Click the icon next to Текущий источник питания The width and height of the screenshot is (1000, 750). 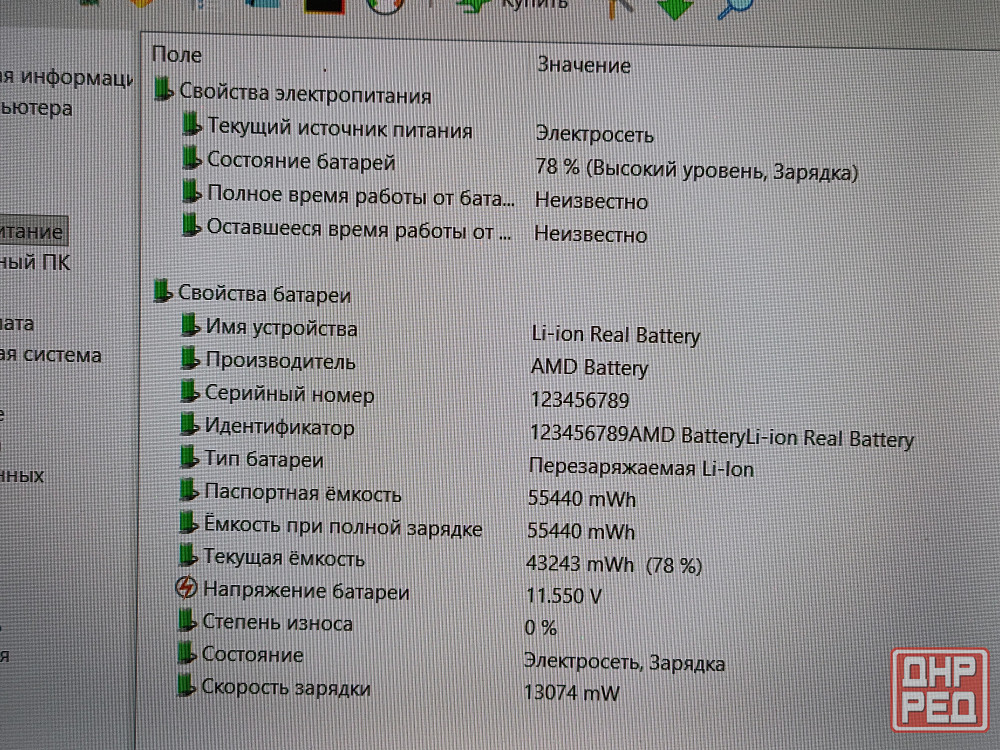pyautogui.click(x=191, y=127)
